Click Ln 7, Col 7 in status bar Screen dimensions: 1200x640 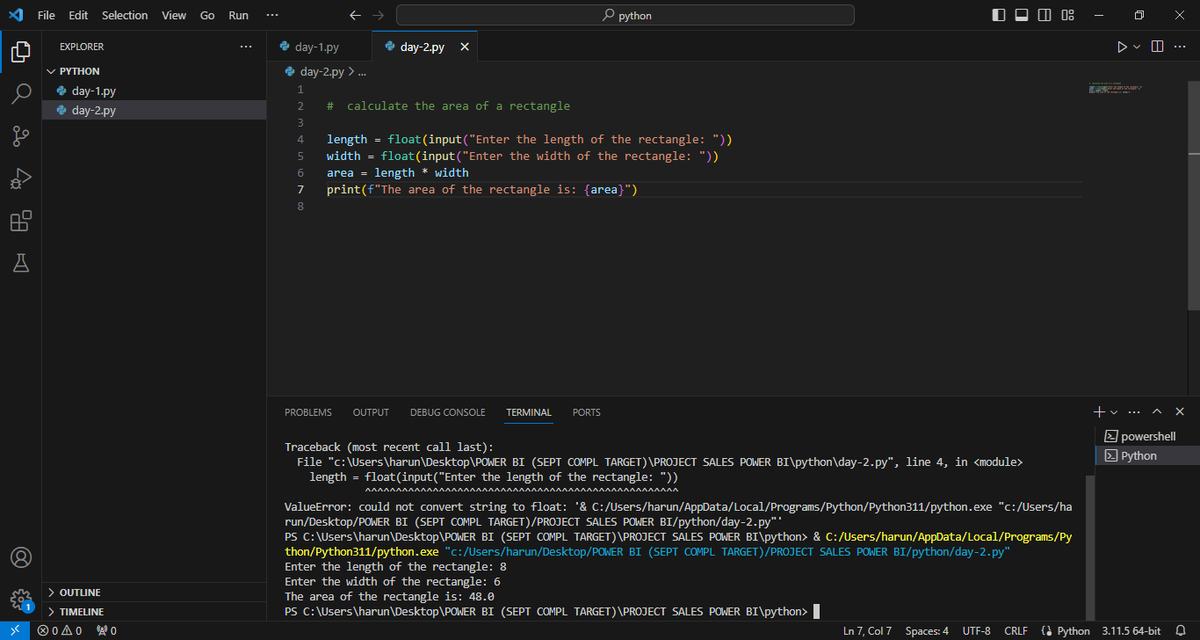point(867,631)
